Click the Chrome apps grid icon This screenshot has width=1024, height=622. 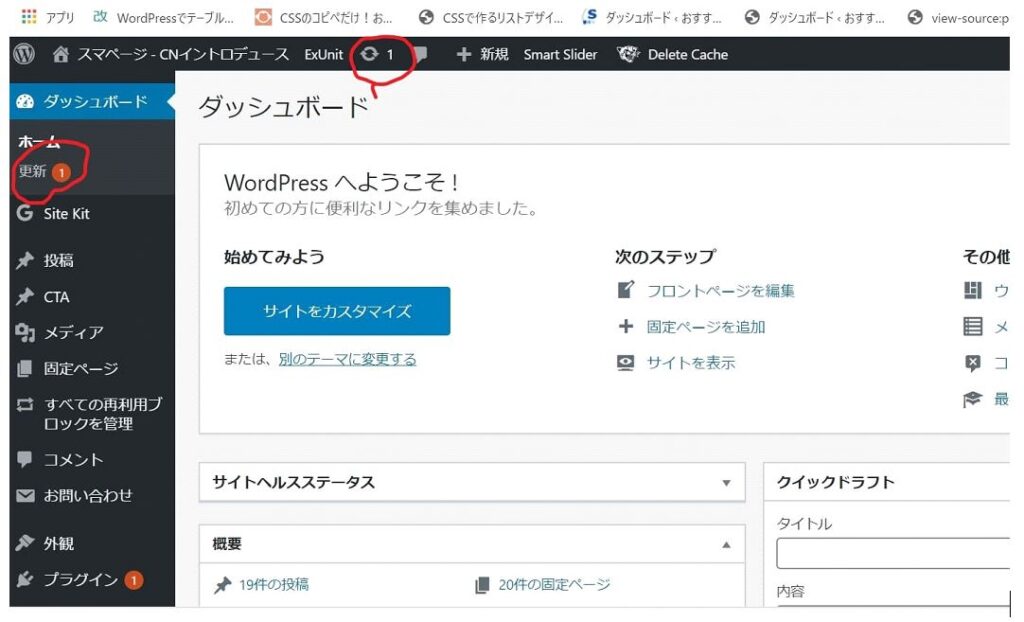pyautogui.click(x=29, y=17)
